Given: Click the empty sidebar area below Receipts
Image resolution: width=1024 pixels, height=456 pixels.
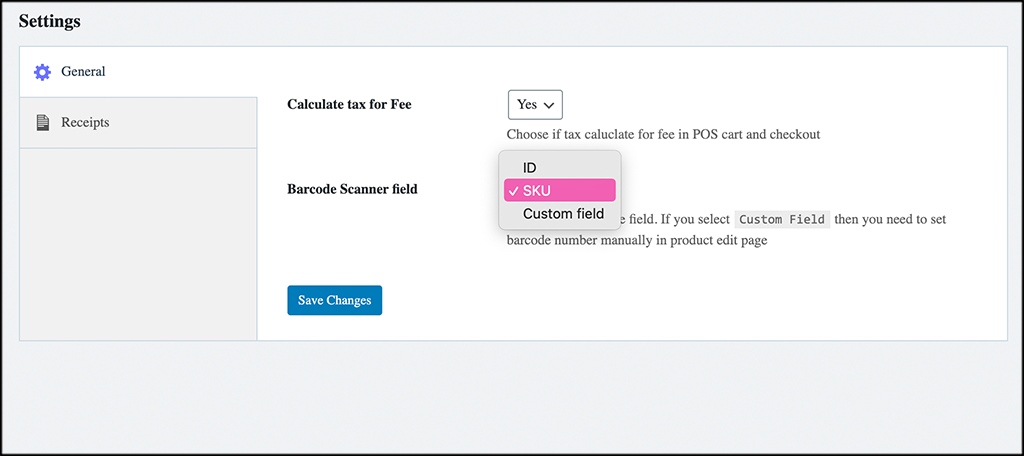Looking at the screenshot, I should (x=138, y=240).
